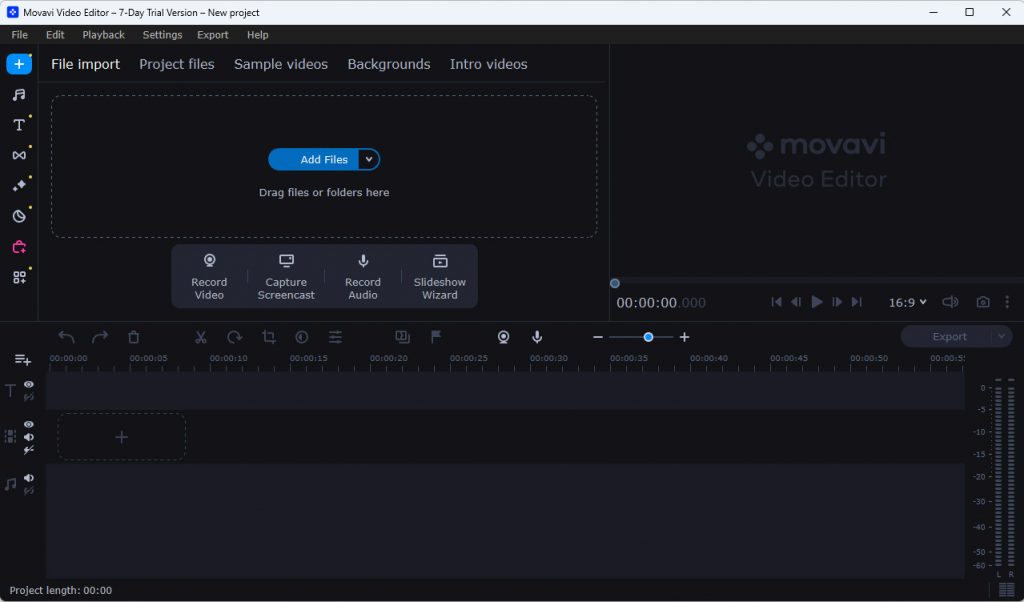Click the preview seek bar handle
The height and width of the screenshot is (602, 1024).
(x=615, y=283)
